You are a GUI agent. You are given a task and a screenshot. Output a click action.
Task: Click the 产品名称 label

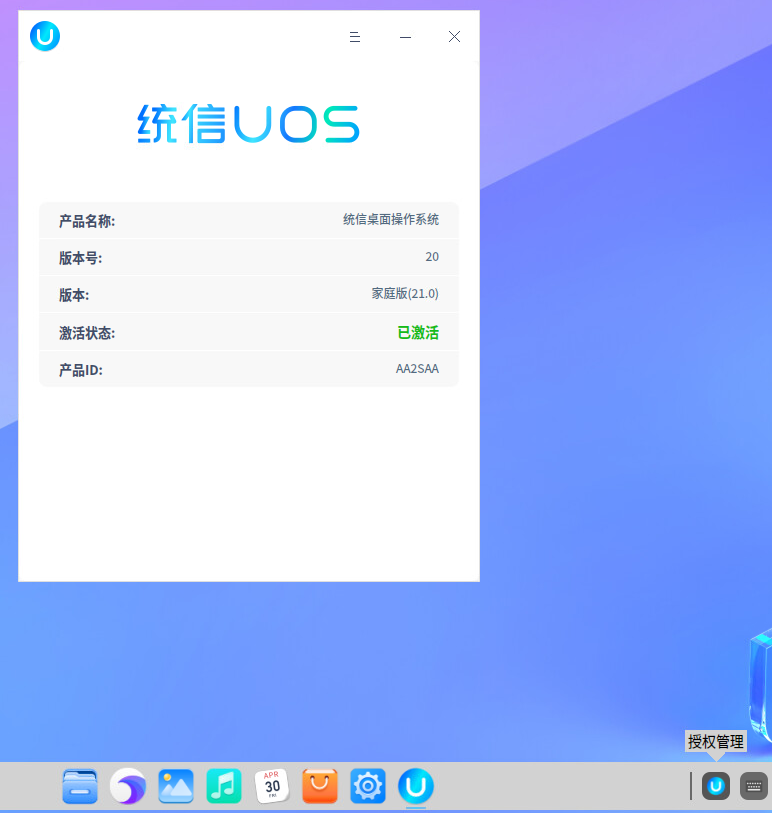(x=87, y=221)
